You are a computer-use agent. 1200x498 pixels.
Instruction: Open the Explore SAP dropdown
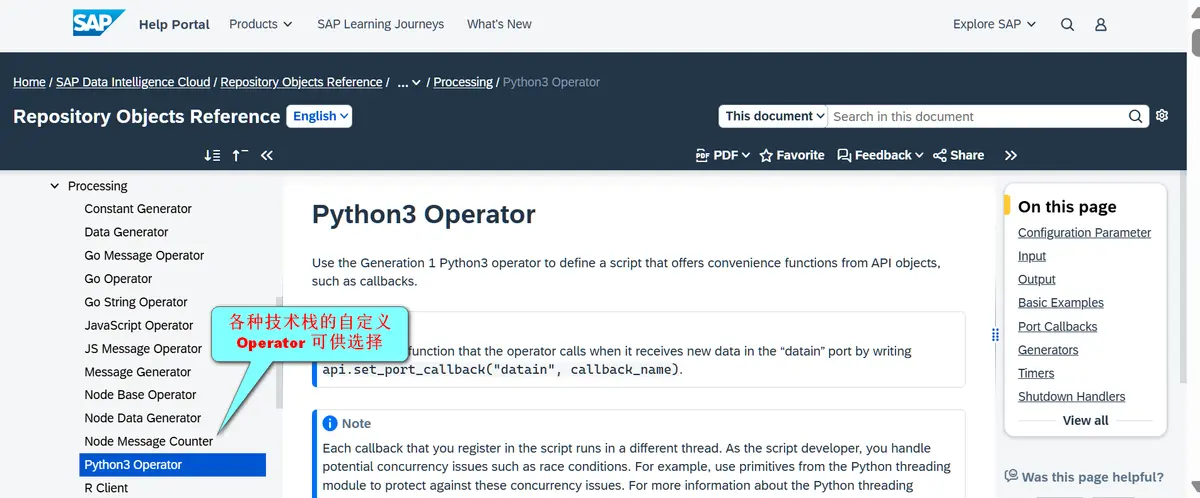point(995,24)
